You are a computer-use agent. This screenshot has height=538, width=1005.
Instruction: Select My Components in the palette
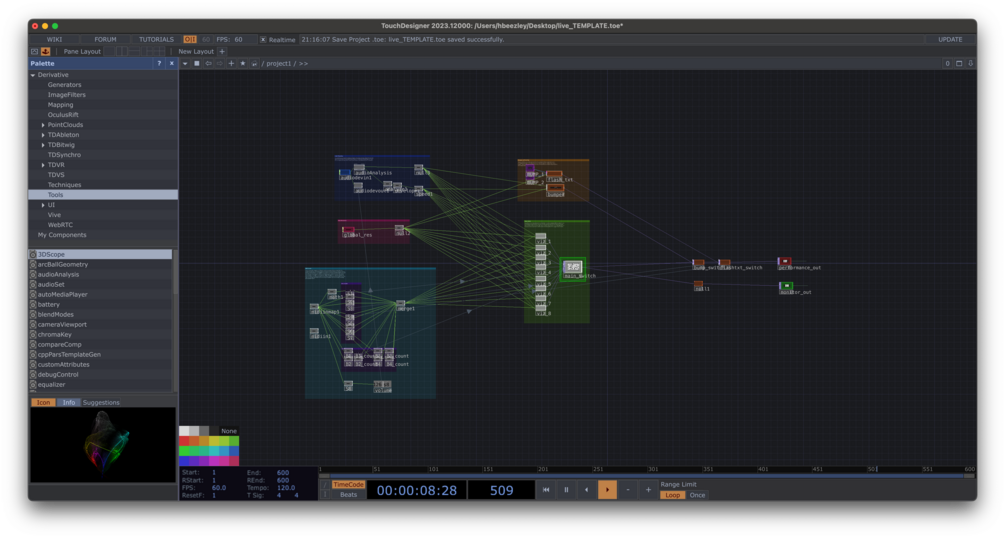(103, 235)
